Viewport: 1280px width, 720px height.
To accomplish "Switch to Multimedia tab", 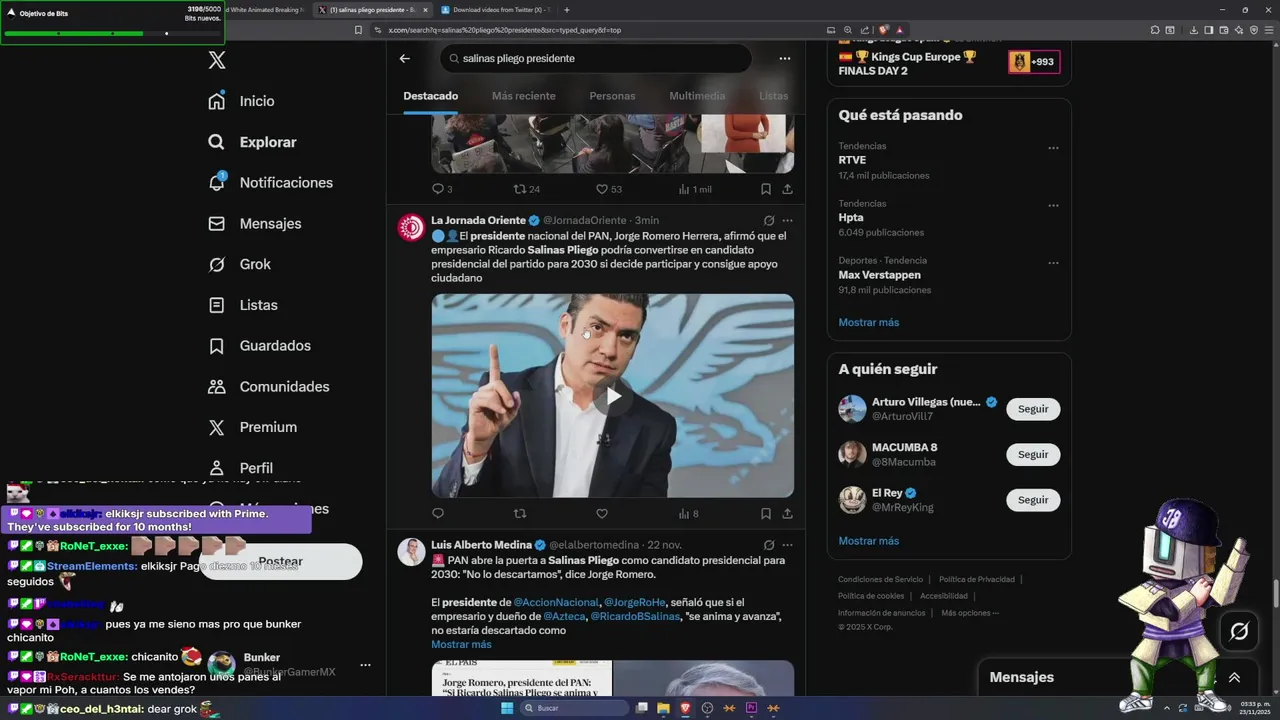I will 697,96.
